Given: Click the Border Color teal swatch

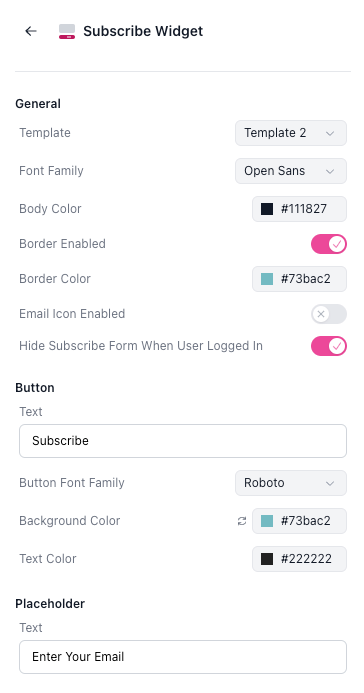Looking at the screenshot, I should pos(267,279).
